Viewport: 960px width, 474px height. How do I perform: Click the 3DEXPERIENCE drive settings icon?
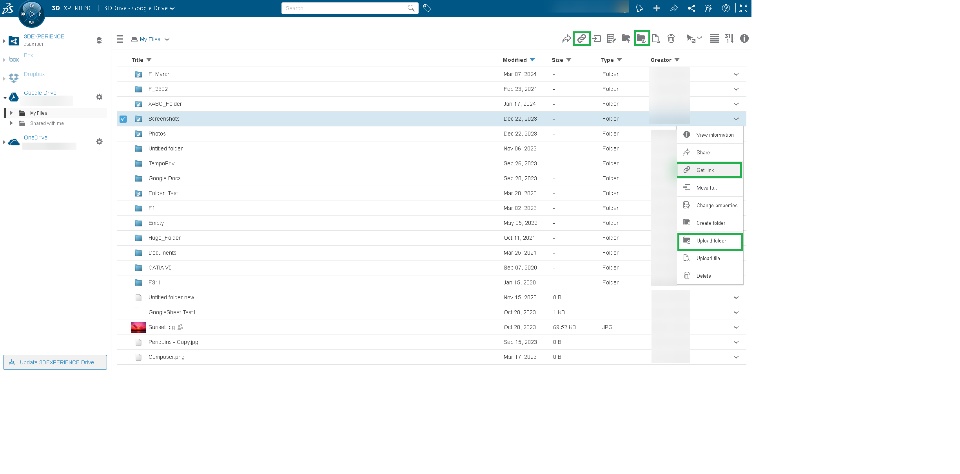coord(99,40)
